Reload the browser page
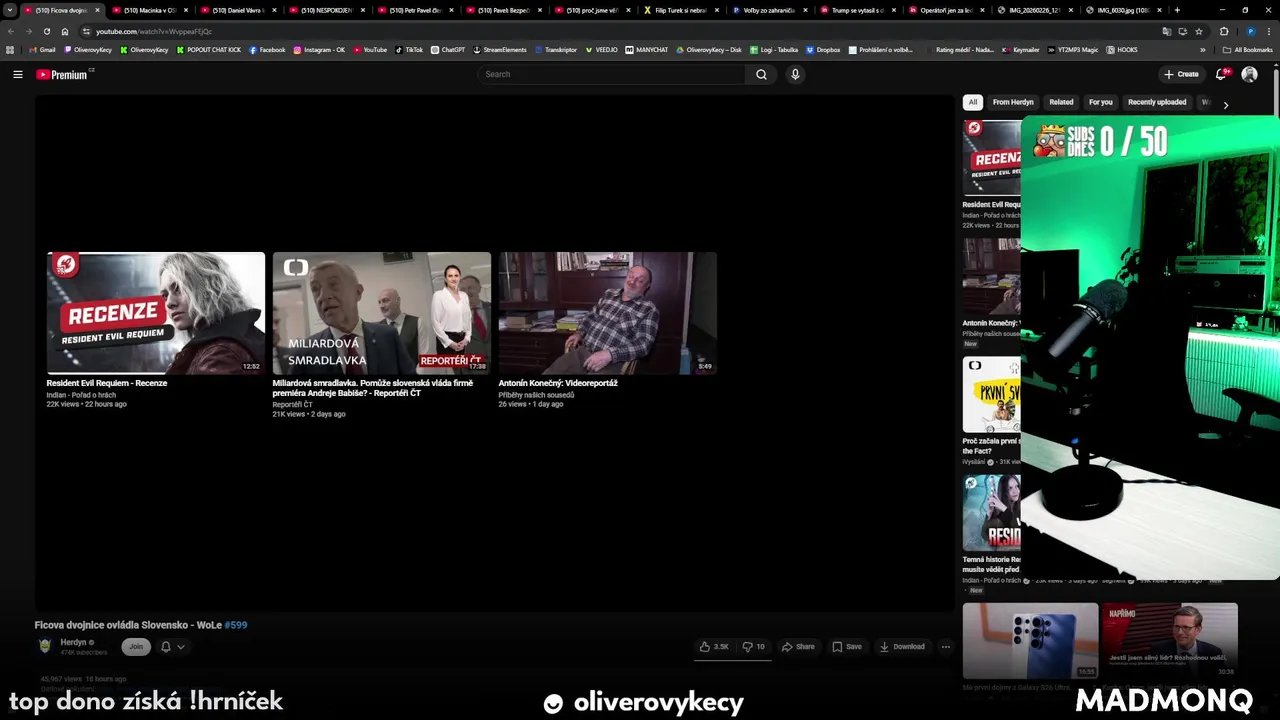The height and width of the screenshot is (720, 1280). [x=46, y=31]
